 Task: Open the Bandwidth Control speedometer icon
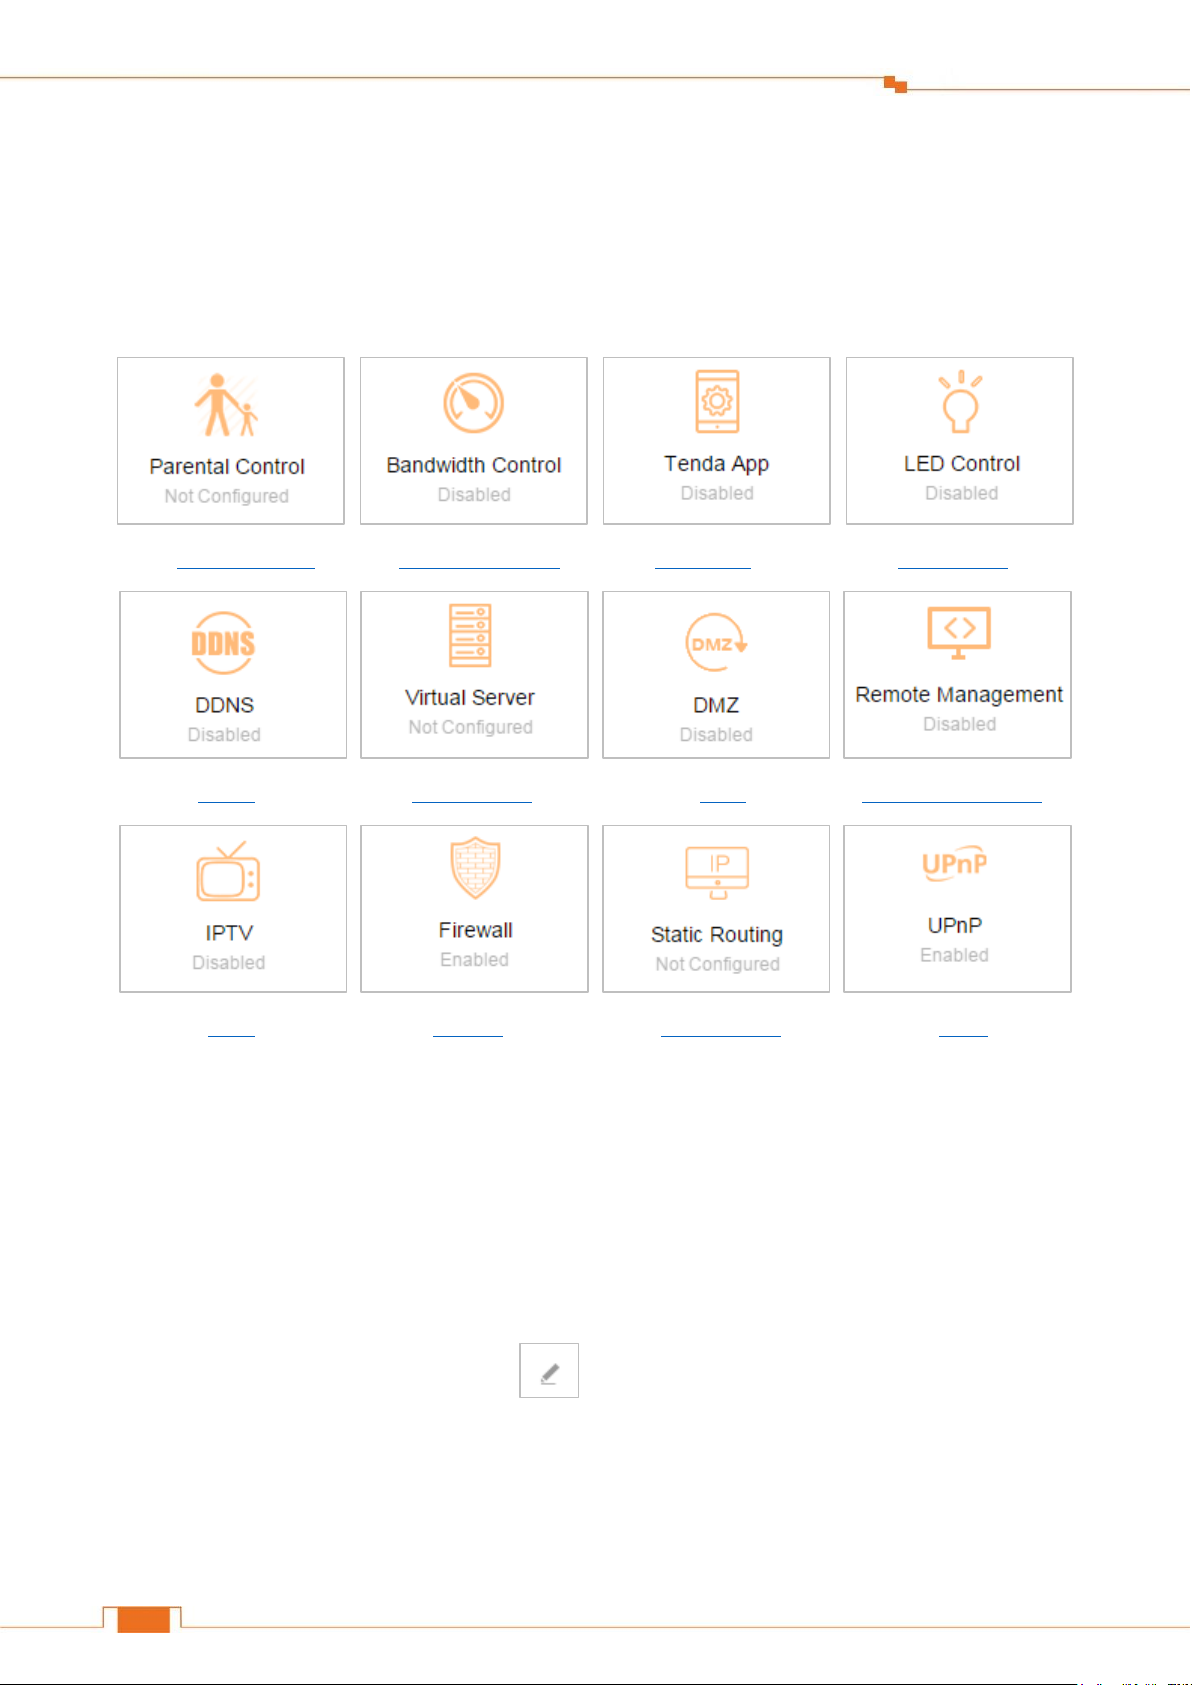point(474,403)
